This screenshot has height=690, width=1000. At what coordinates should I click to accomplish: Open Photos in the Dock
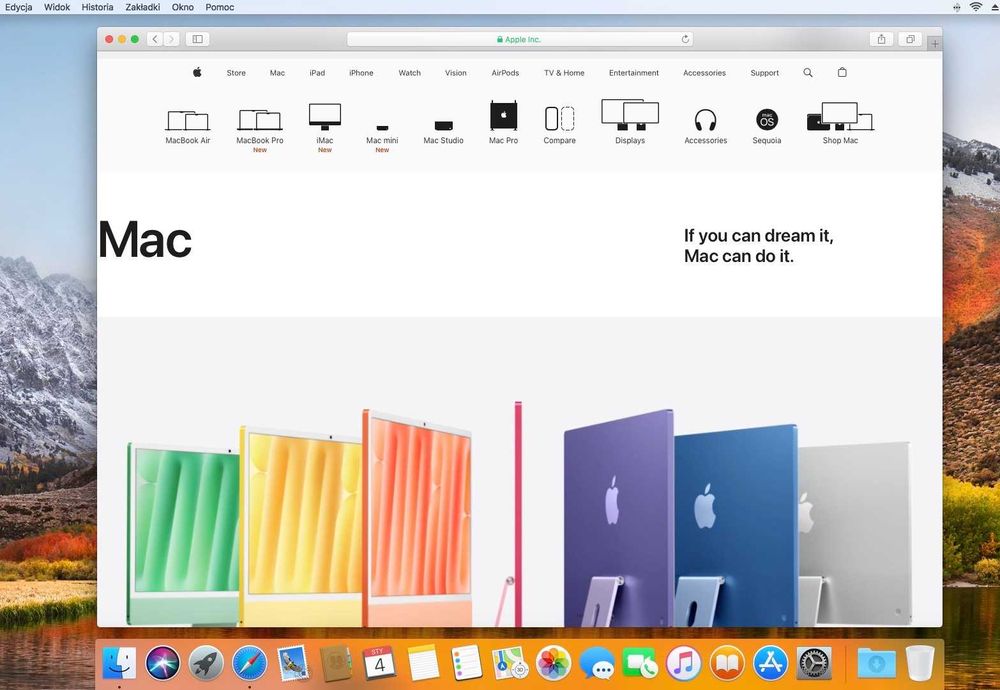point(553,663)
